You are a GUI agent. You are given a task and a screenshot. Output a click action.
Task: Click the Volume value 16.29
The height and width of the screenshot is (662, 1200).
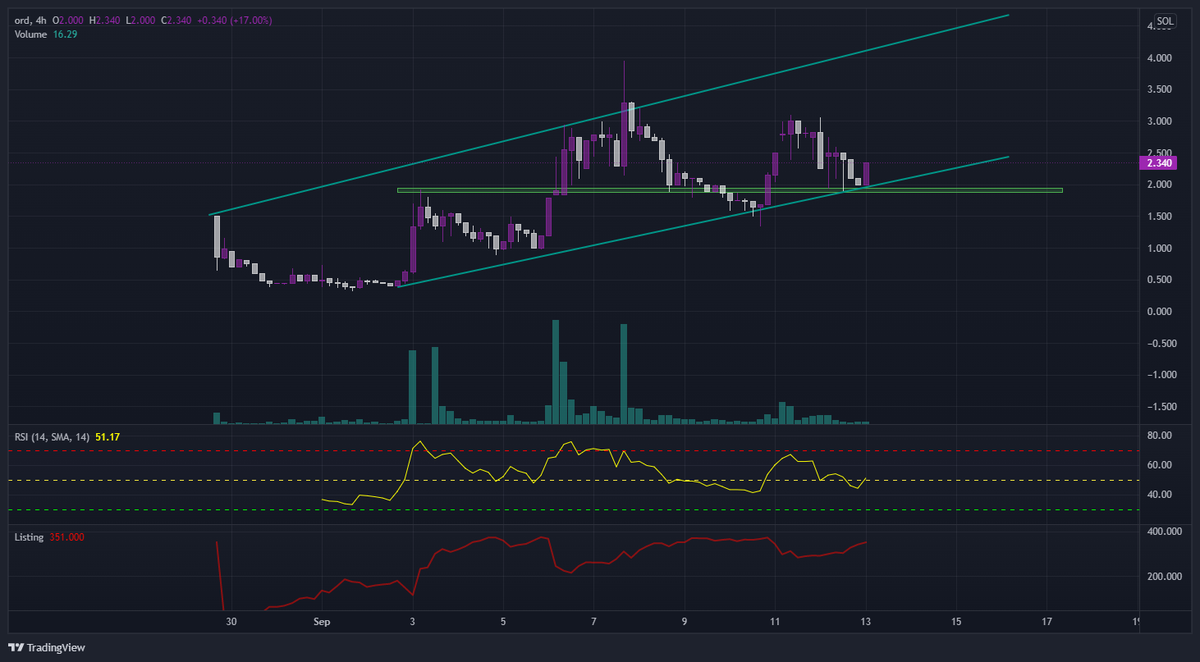click(x=65, y=34)
